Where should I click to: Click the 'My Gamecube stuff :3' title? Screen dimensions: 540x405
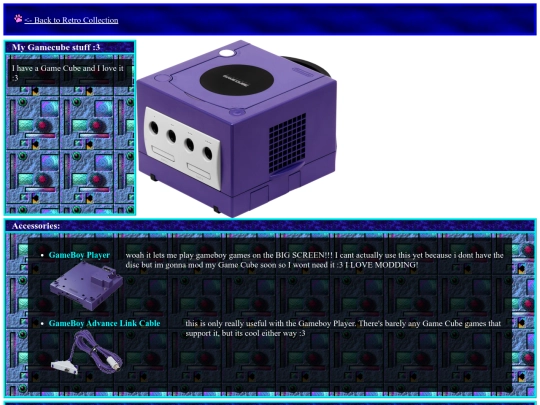(x=56, y=47)
